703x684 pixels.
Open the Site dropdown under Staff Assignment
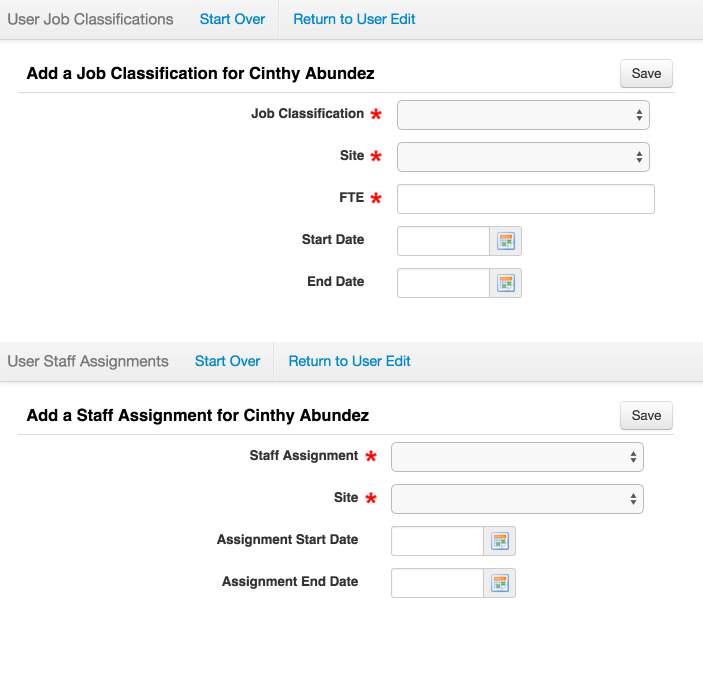(x=517, y=499)
